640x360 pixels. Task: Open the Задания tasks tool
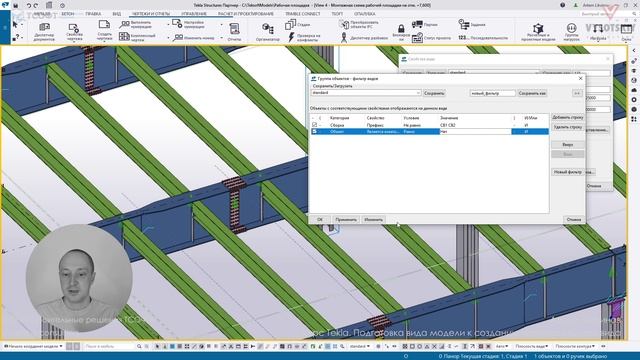point(472,24)
